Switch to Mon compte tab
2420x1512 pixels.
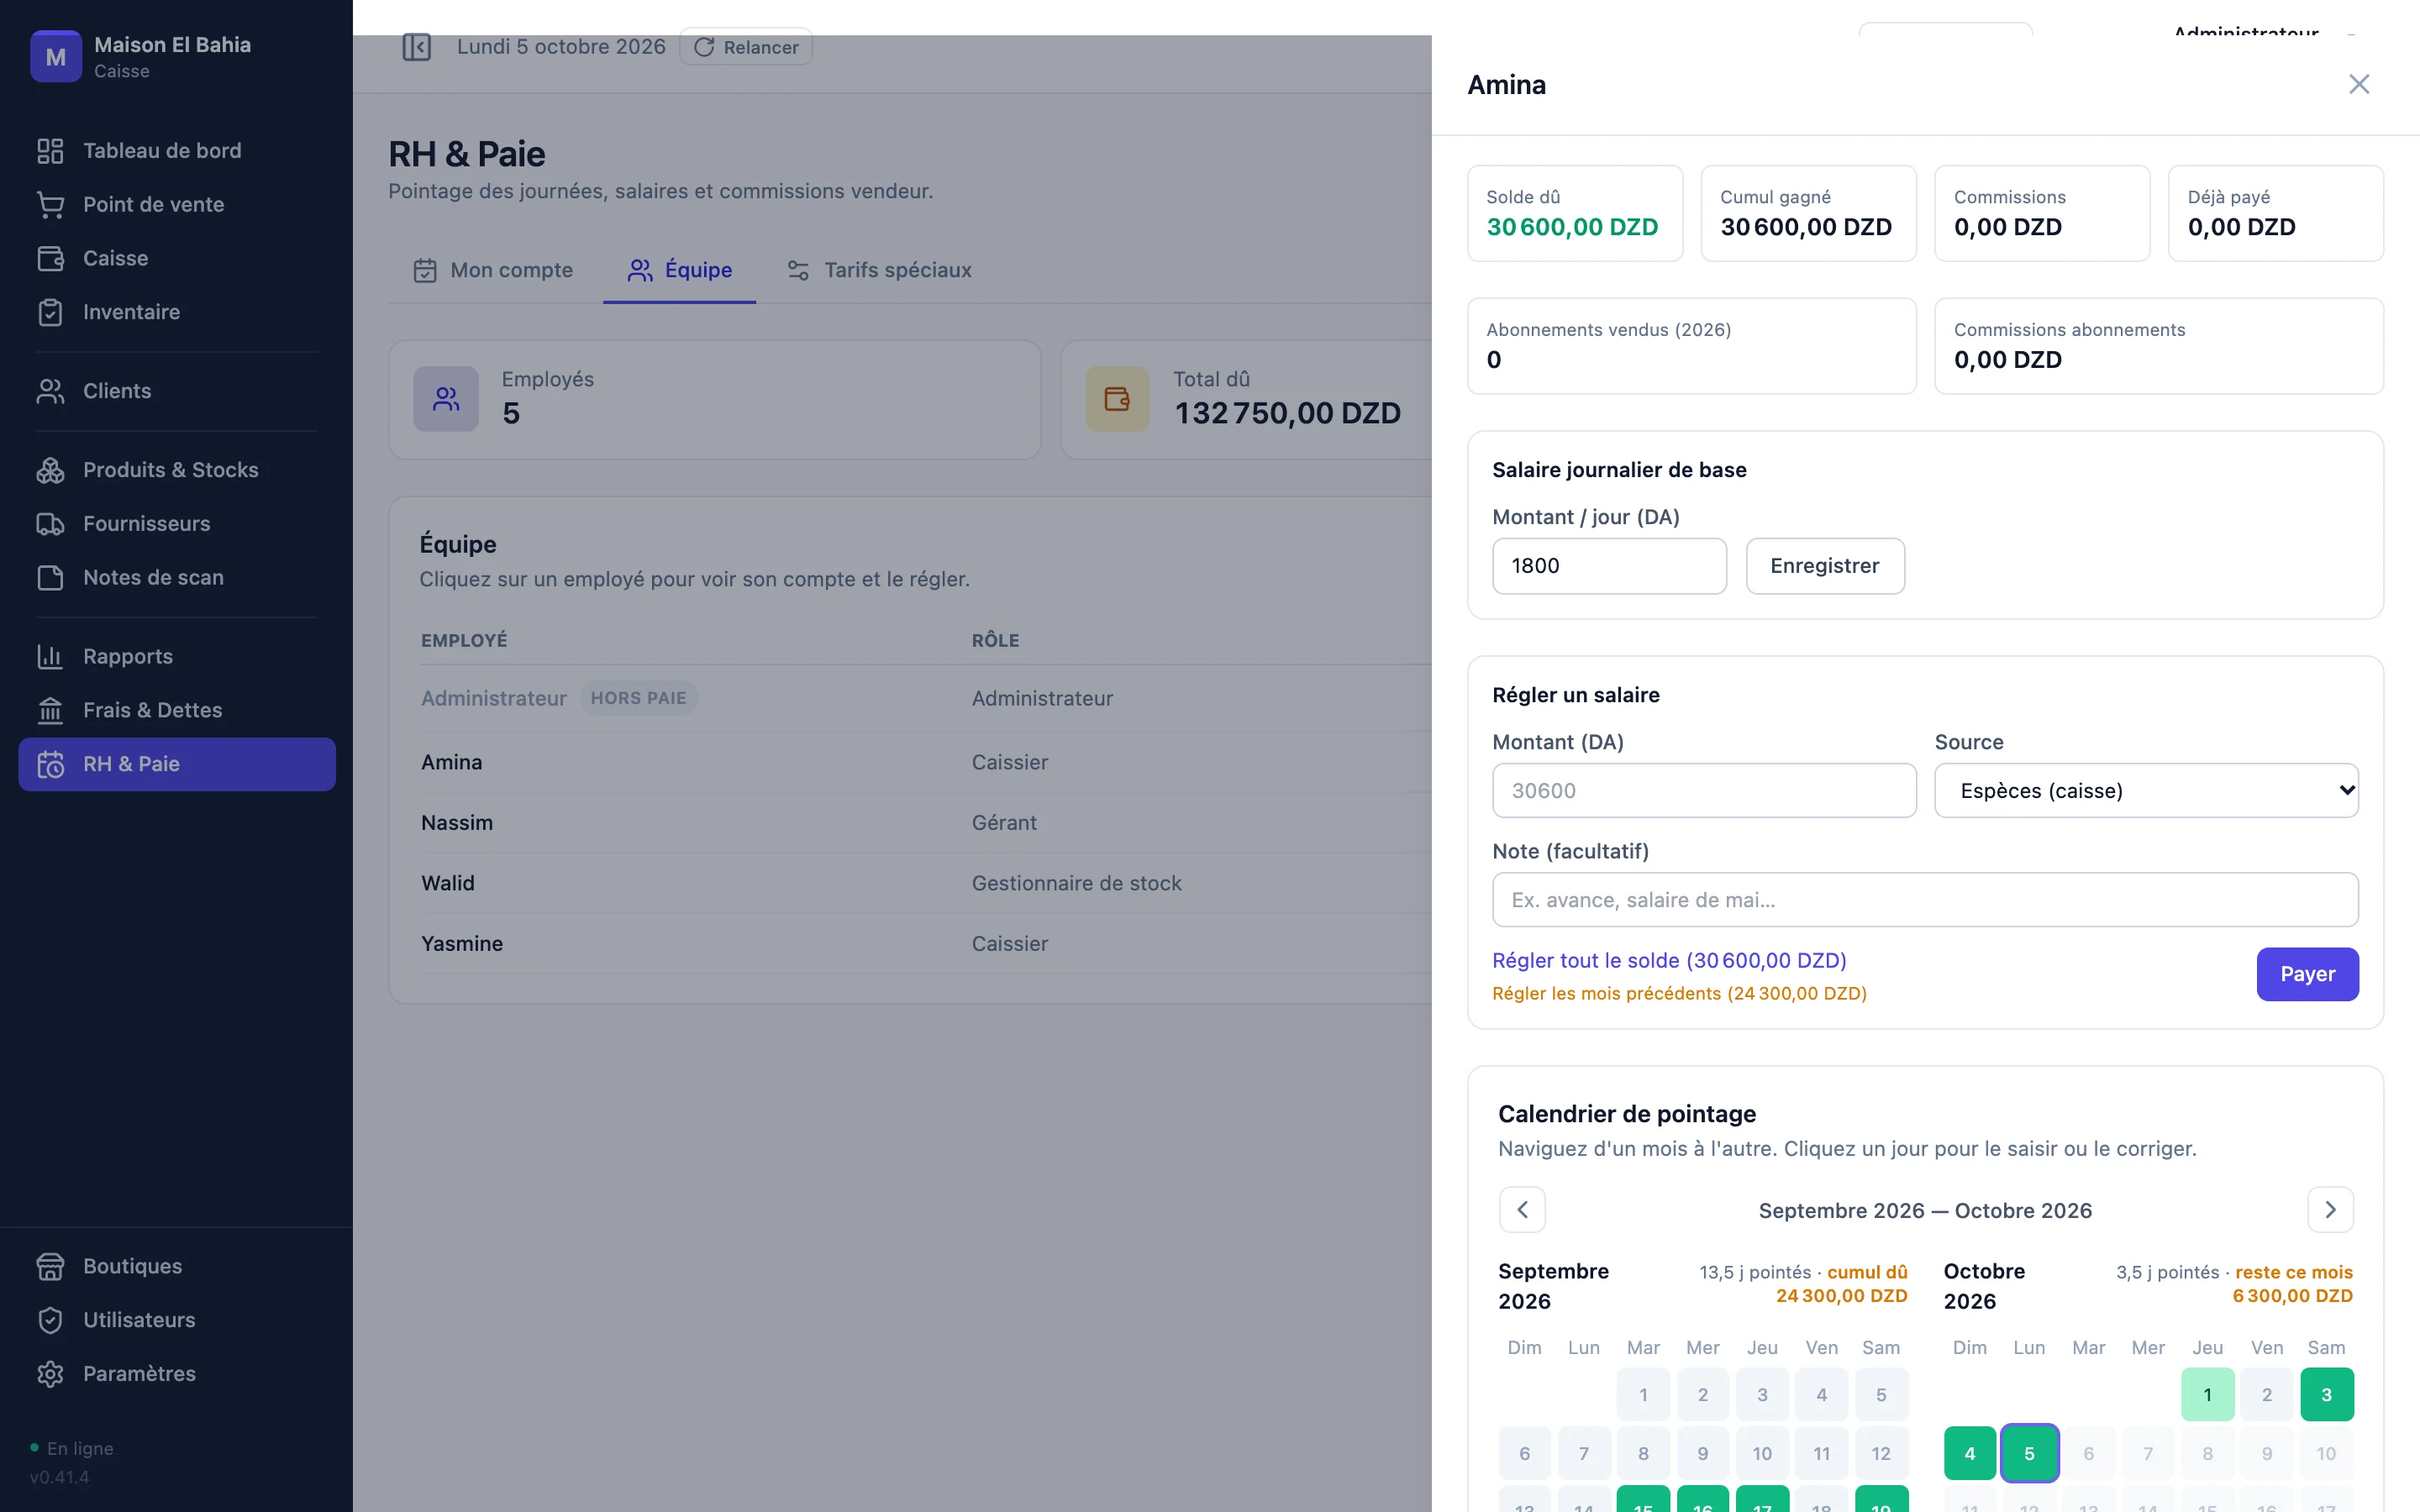coord(494,270)
